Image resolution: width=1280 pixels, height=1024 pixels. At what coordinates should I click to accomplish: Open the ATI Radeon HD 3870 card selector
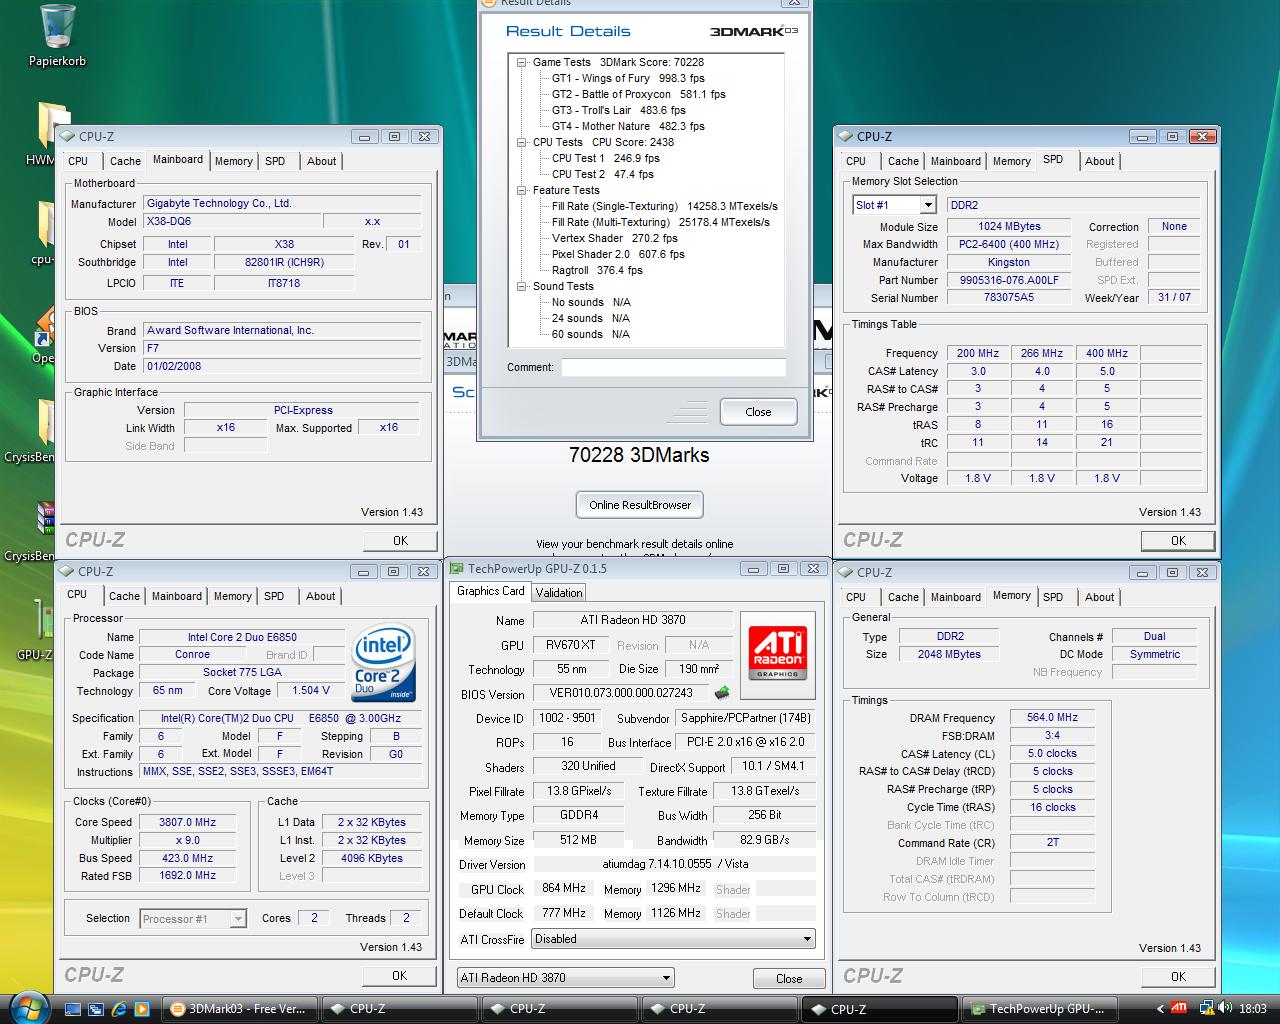pyautogui.click(x=565, y=978)
